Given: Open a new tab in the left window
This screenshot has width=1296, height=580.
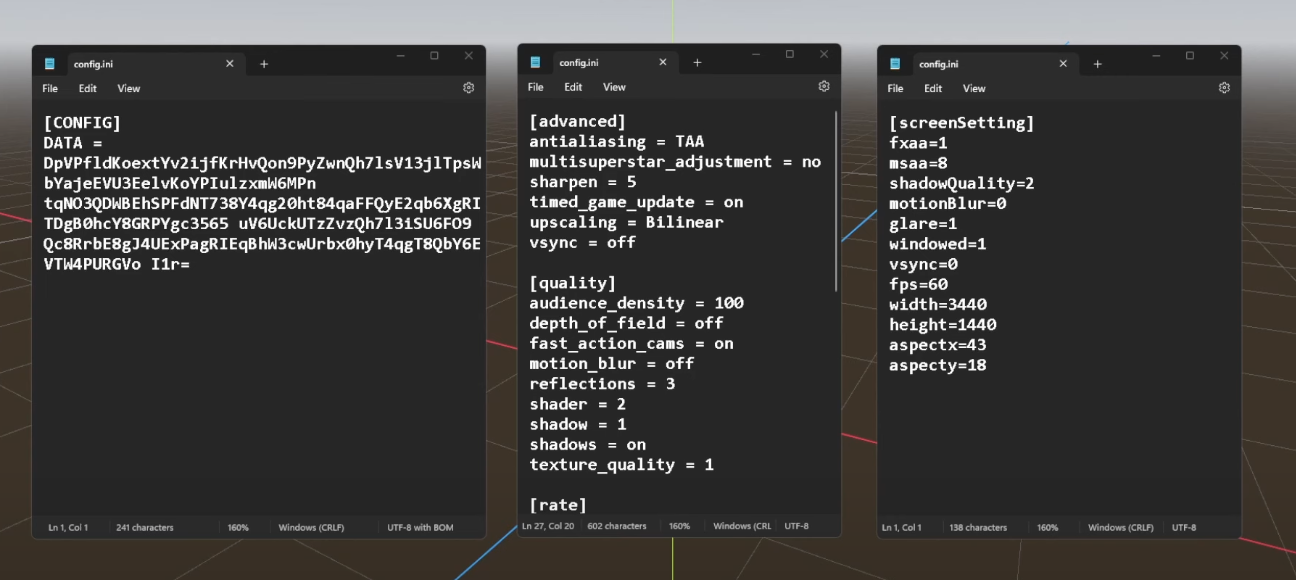Looking at the screenshot, I should point(264,62).
